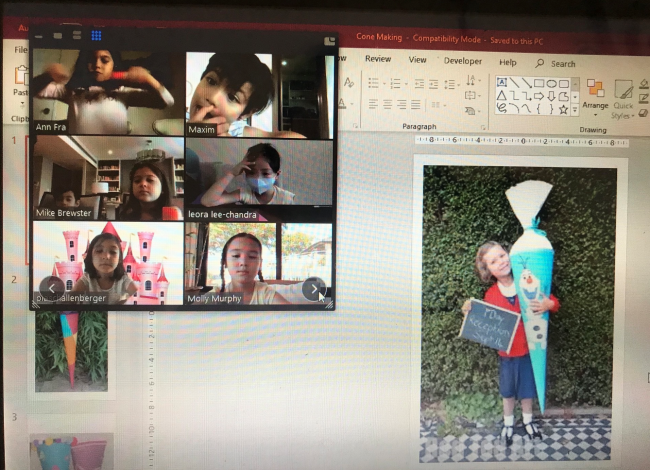Select the straight line shape
This screenshot has height=470, width=650.
click(x=514, y=82)
